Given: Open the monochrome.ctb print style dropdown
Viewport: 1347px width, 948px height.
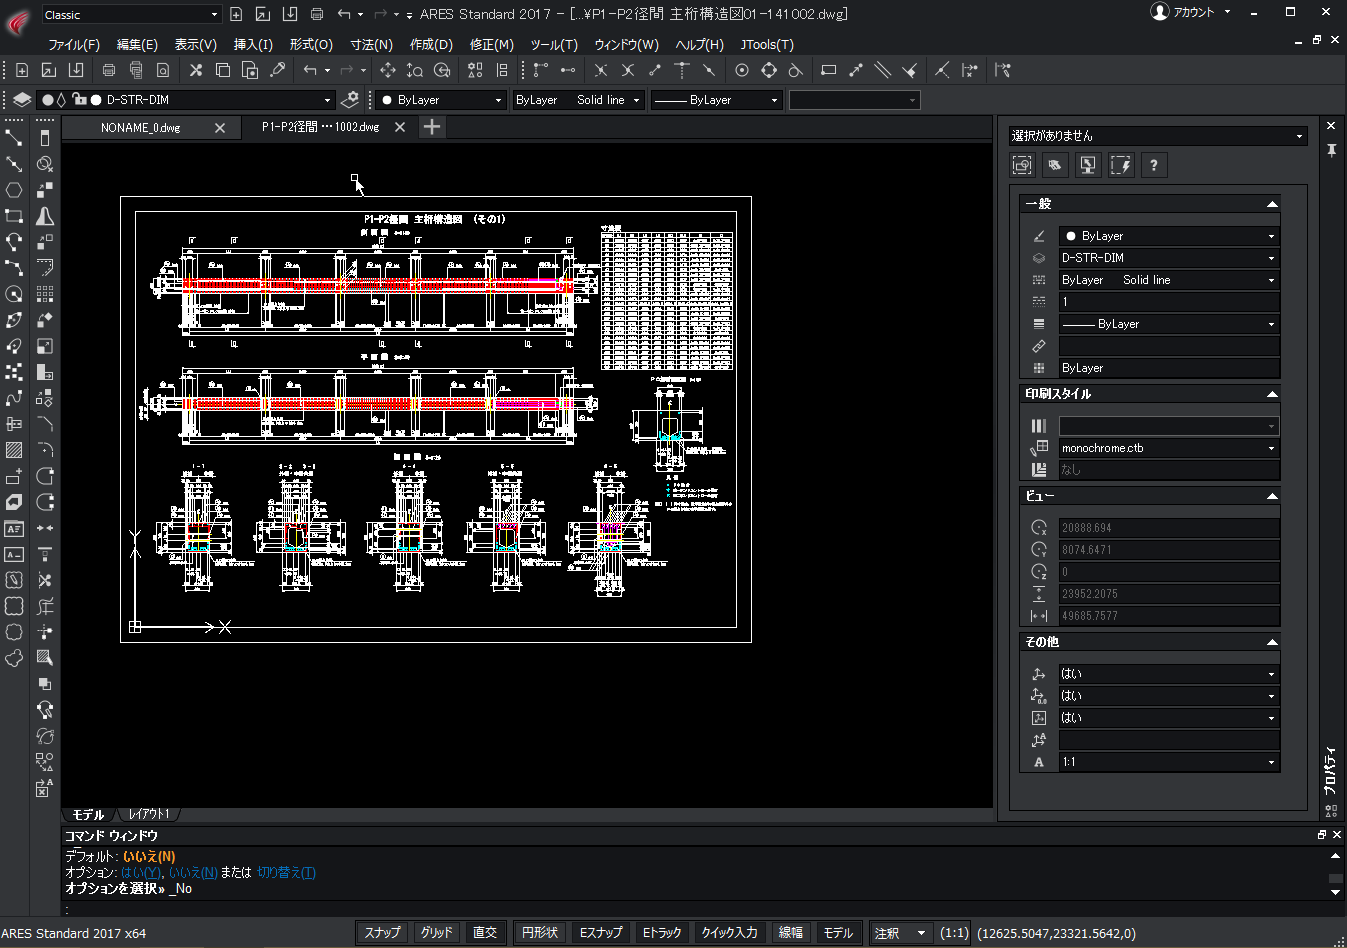Looking at the screenshot, I should tap(1271, 448).
